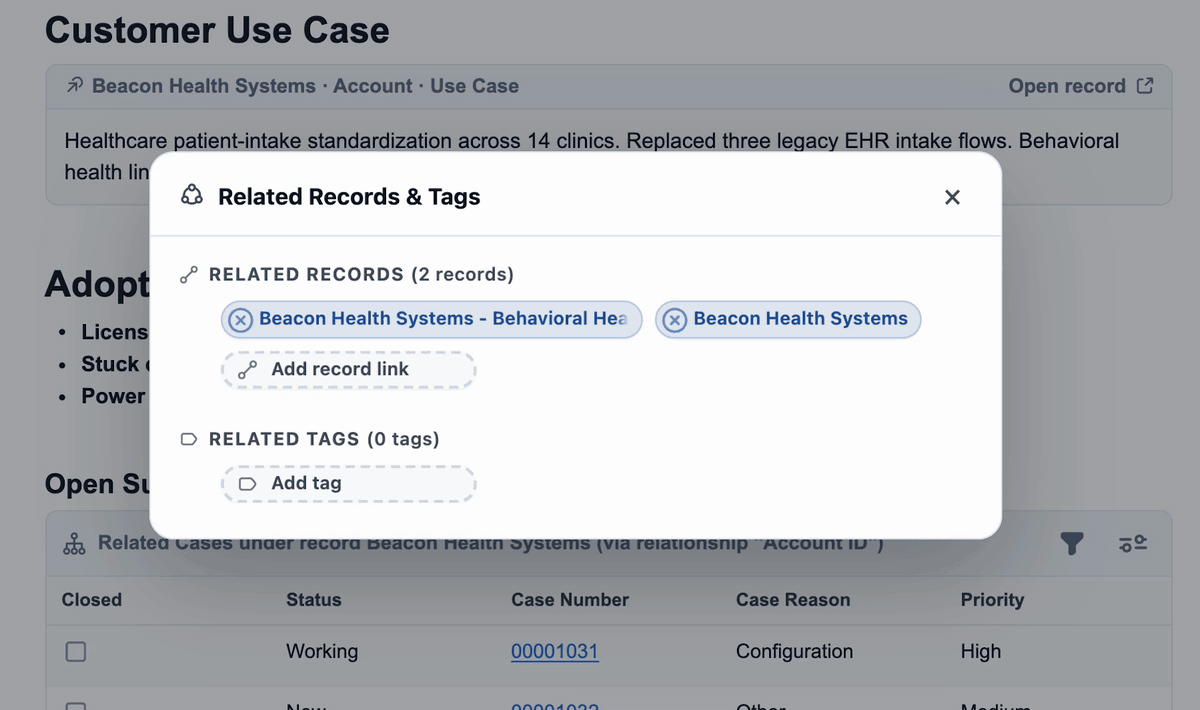Image resolution: width=1200 pixels, height=710 pixels.
Task: Click the filter funnel icon above cases table
Action: 1072,544
